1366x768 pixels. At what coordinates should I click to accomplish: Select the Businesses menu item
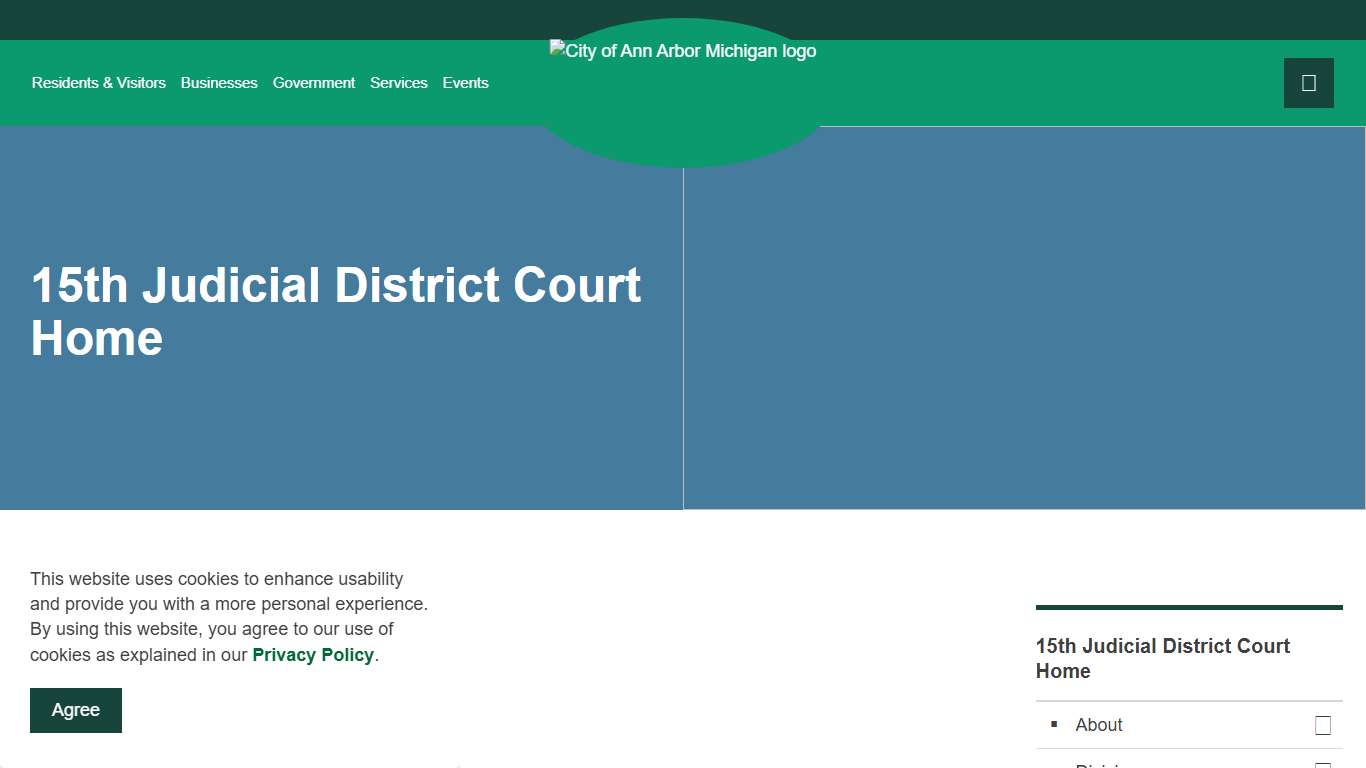[x=219, y=82]
